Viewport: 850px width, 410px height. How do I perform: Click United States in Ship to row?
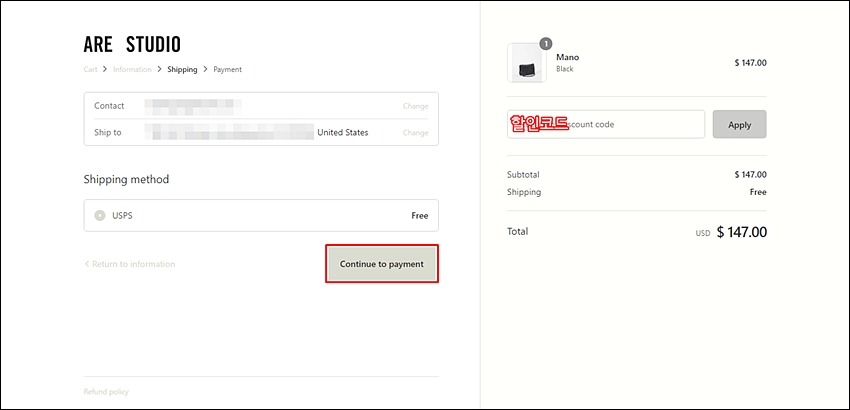tap(343, 132)
